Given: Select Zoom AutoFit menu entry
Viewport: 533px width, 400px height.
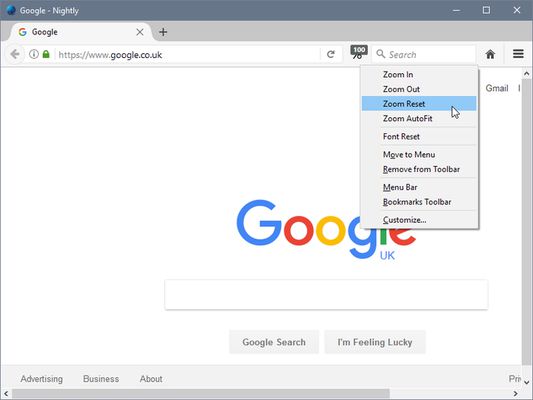Looking at the screenshot, I should [419, 118].
